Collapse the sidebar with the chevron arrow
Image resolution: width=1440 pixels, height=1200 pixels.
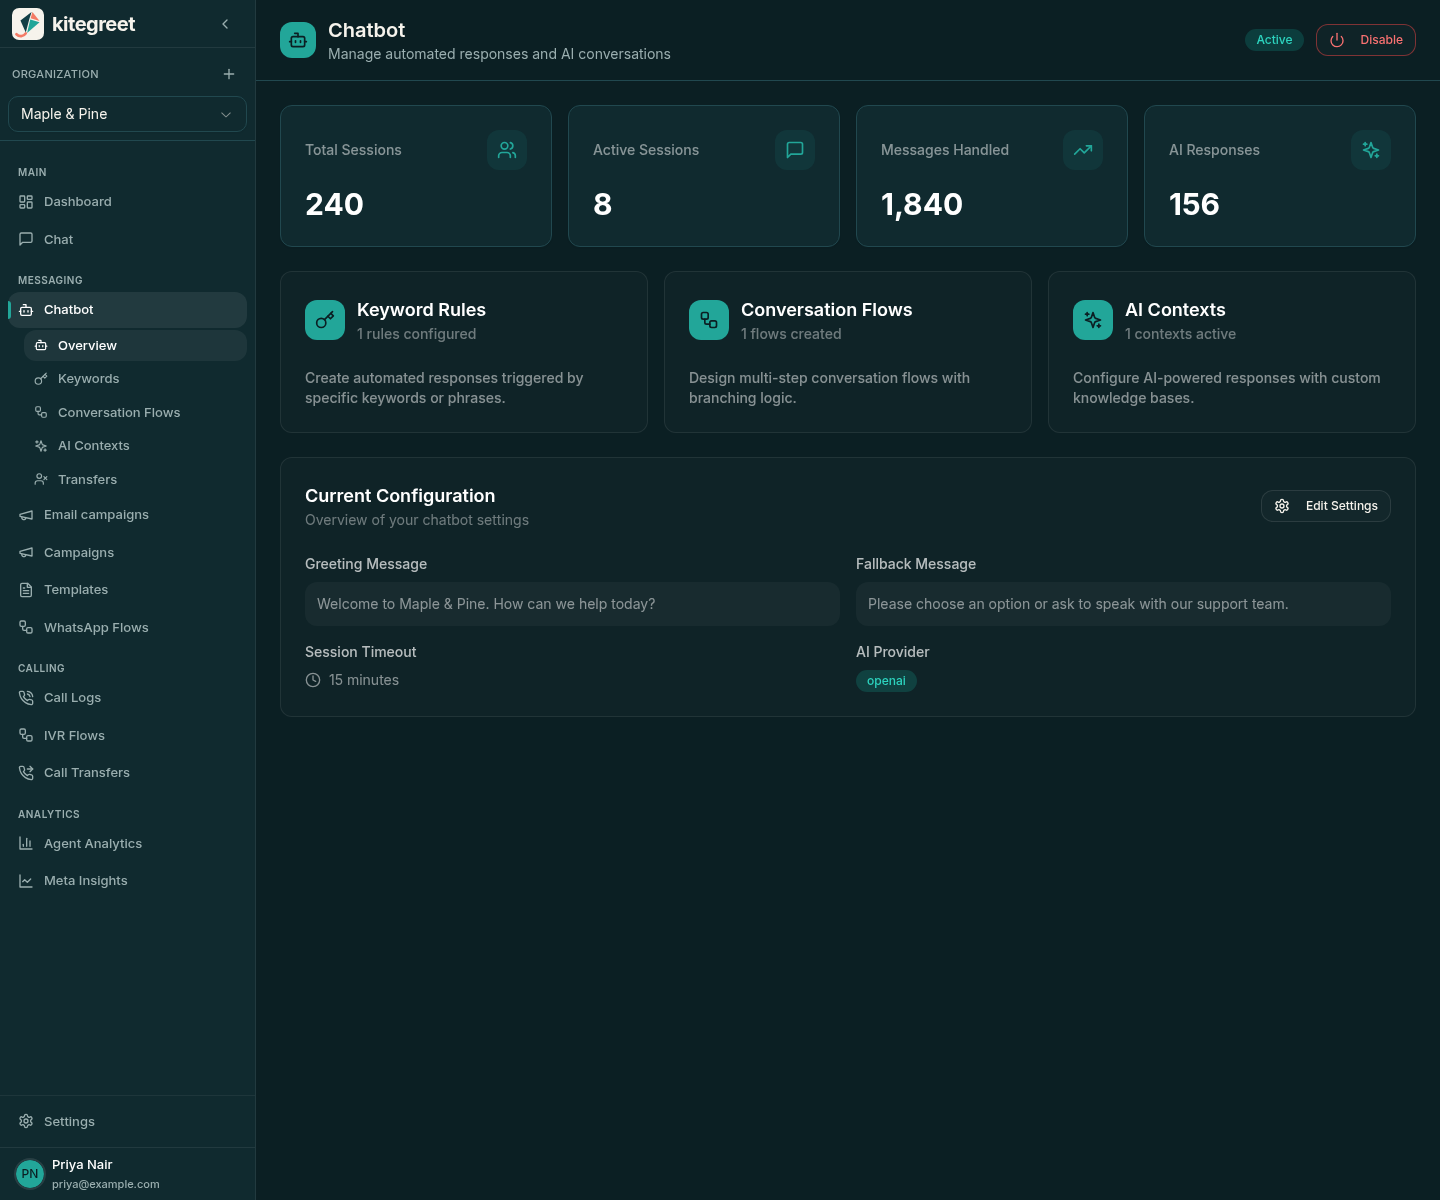click(225, 24)
